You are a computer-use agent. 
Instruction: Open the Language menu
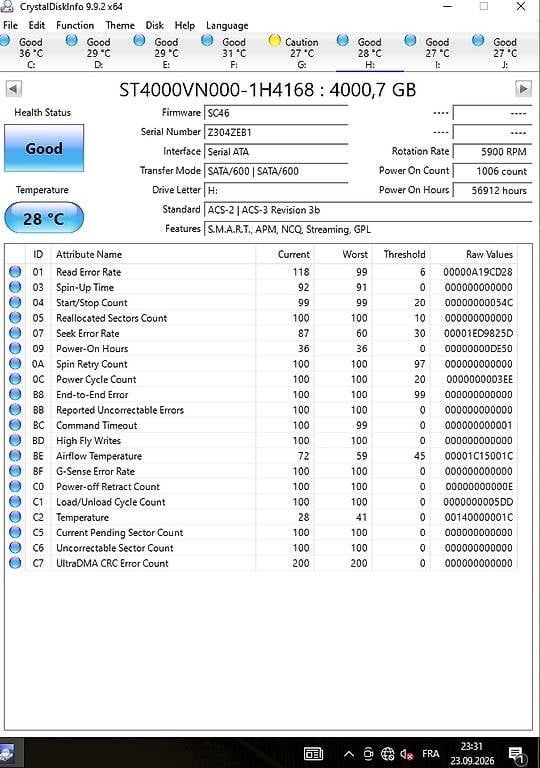click(x=227, y=25)
